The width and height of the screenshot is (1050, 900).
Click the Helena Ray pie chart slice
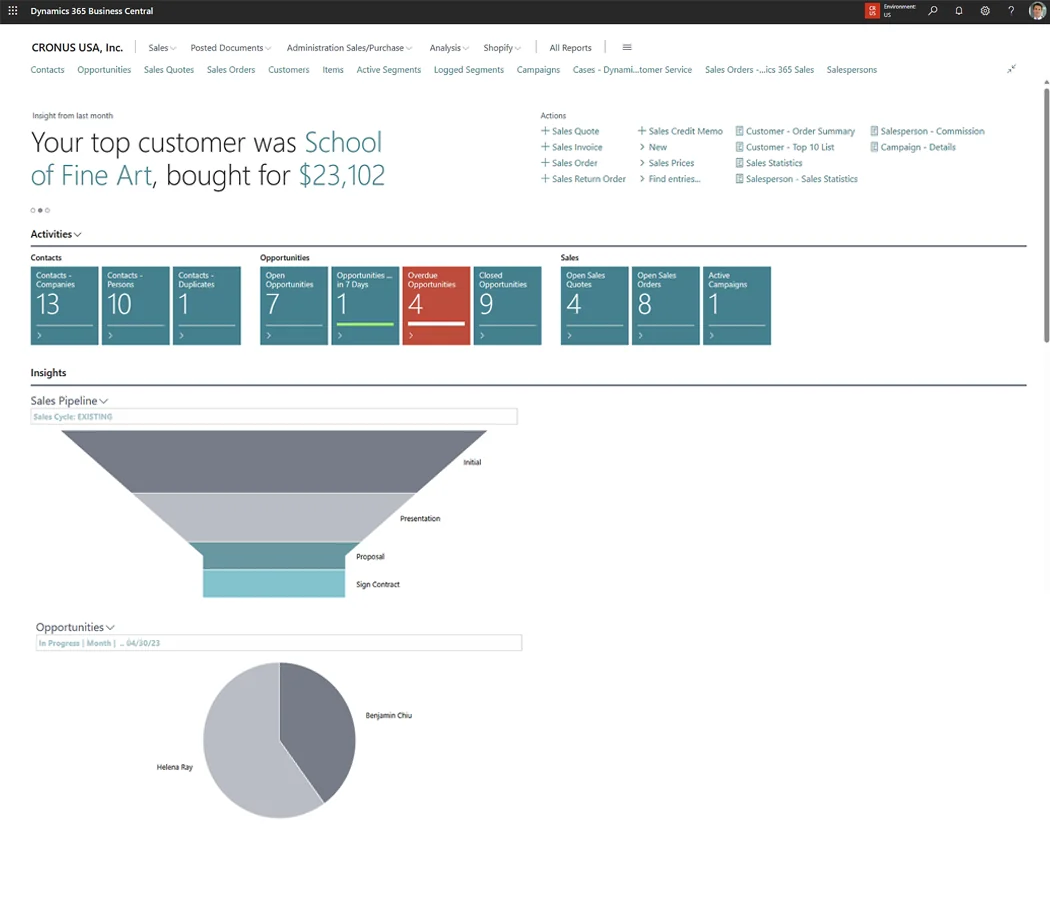[241, 743]
